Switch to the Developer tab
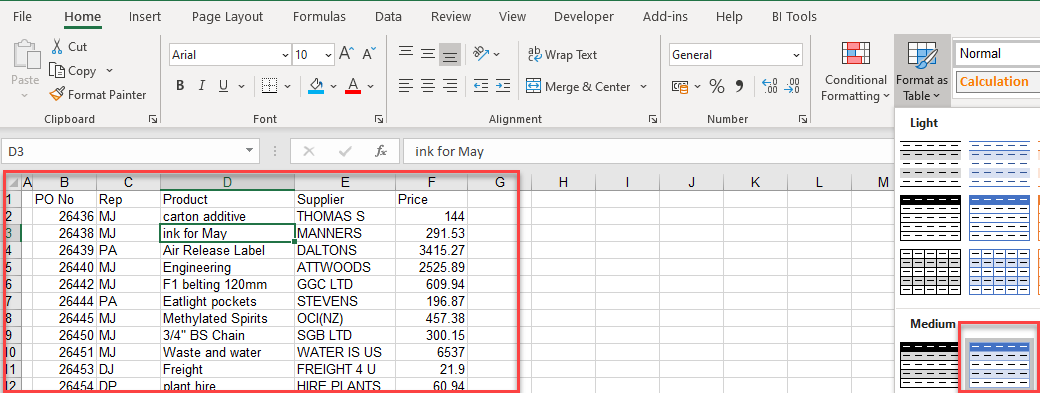1040x393 pixels. point(585,17)
